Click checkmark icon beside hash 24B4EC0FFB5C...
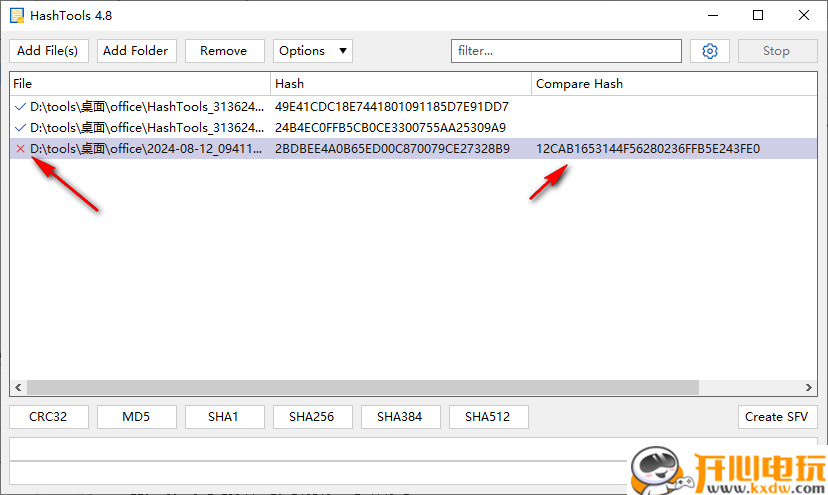 point(21,128)
